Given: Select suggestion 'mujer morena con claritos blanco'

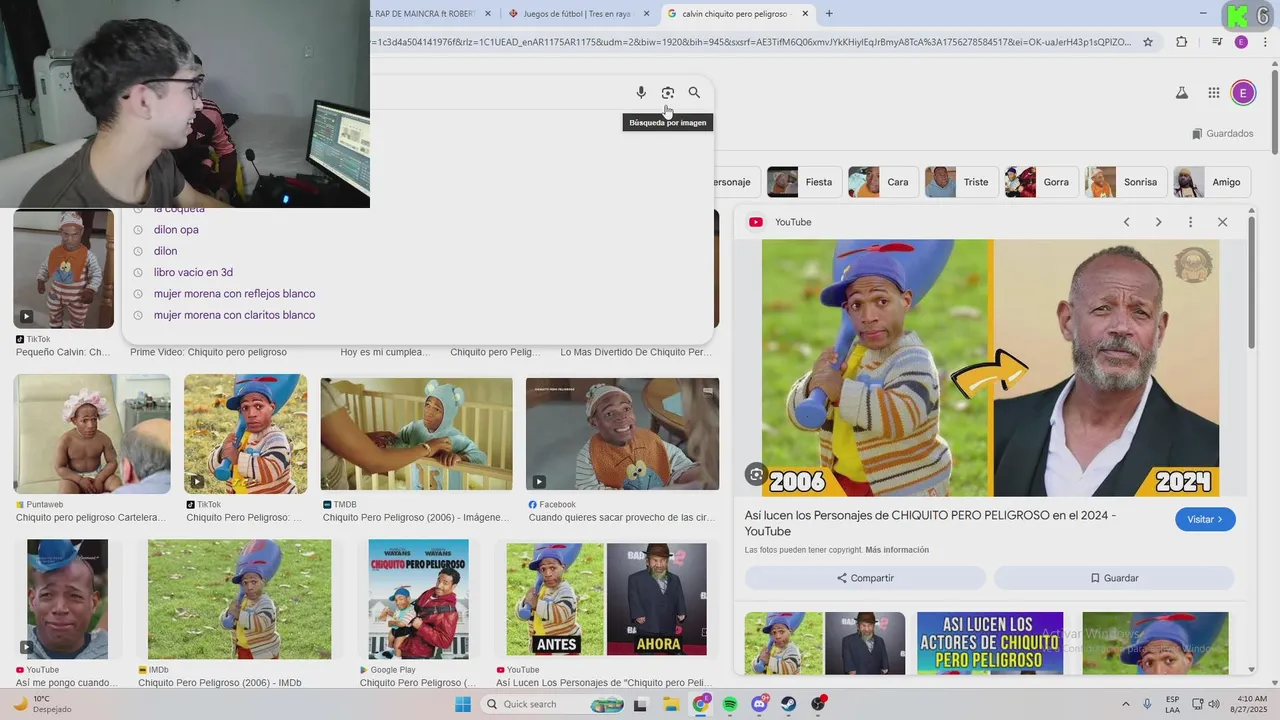Looking at the screenshot, I should click(234, 315).
